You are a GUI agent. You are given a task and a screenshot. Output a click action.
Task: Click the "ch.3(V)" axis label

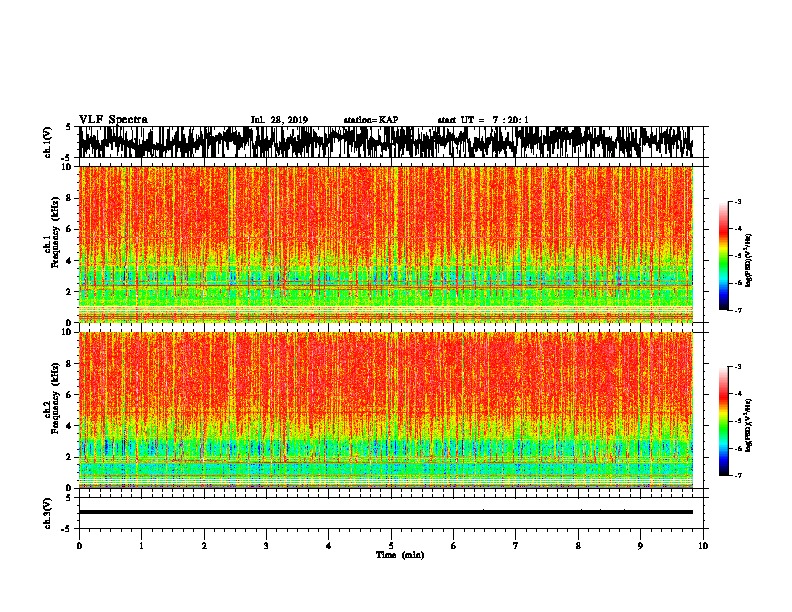tap(47, 513)
